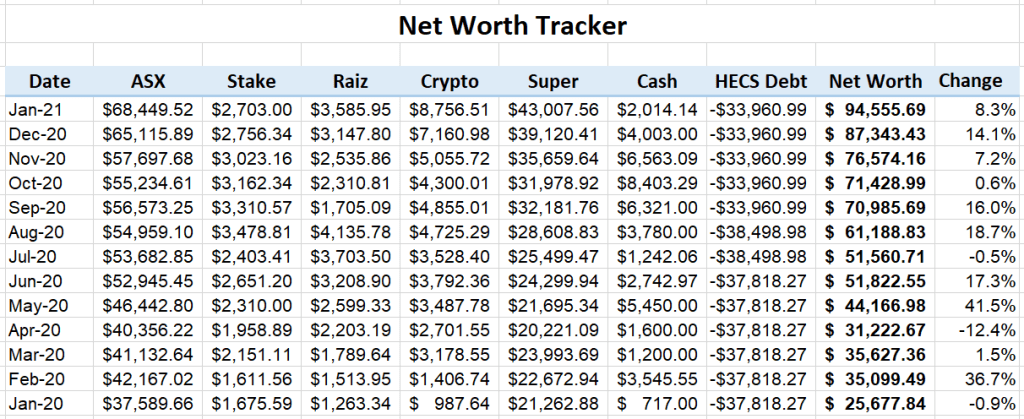Select the ASX value $65,115.89 for Dec-20
This screenshot has width=1024, height=419.
147,133
